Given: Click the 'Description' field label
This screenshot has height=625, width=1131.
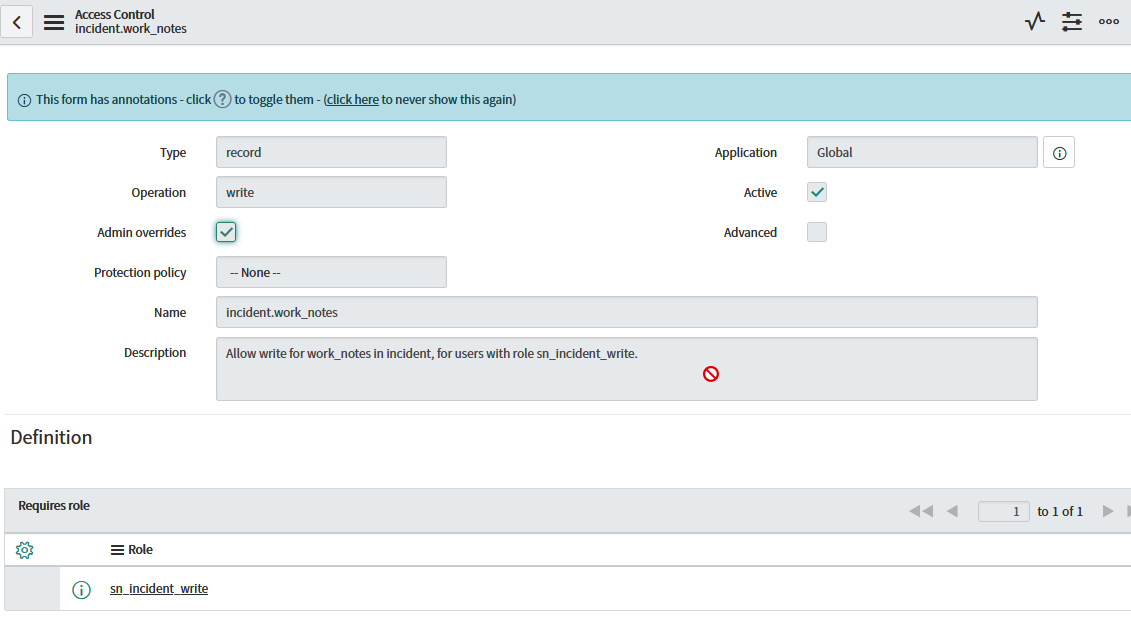Looking at the screenshot, I should tap(155, 353).
